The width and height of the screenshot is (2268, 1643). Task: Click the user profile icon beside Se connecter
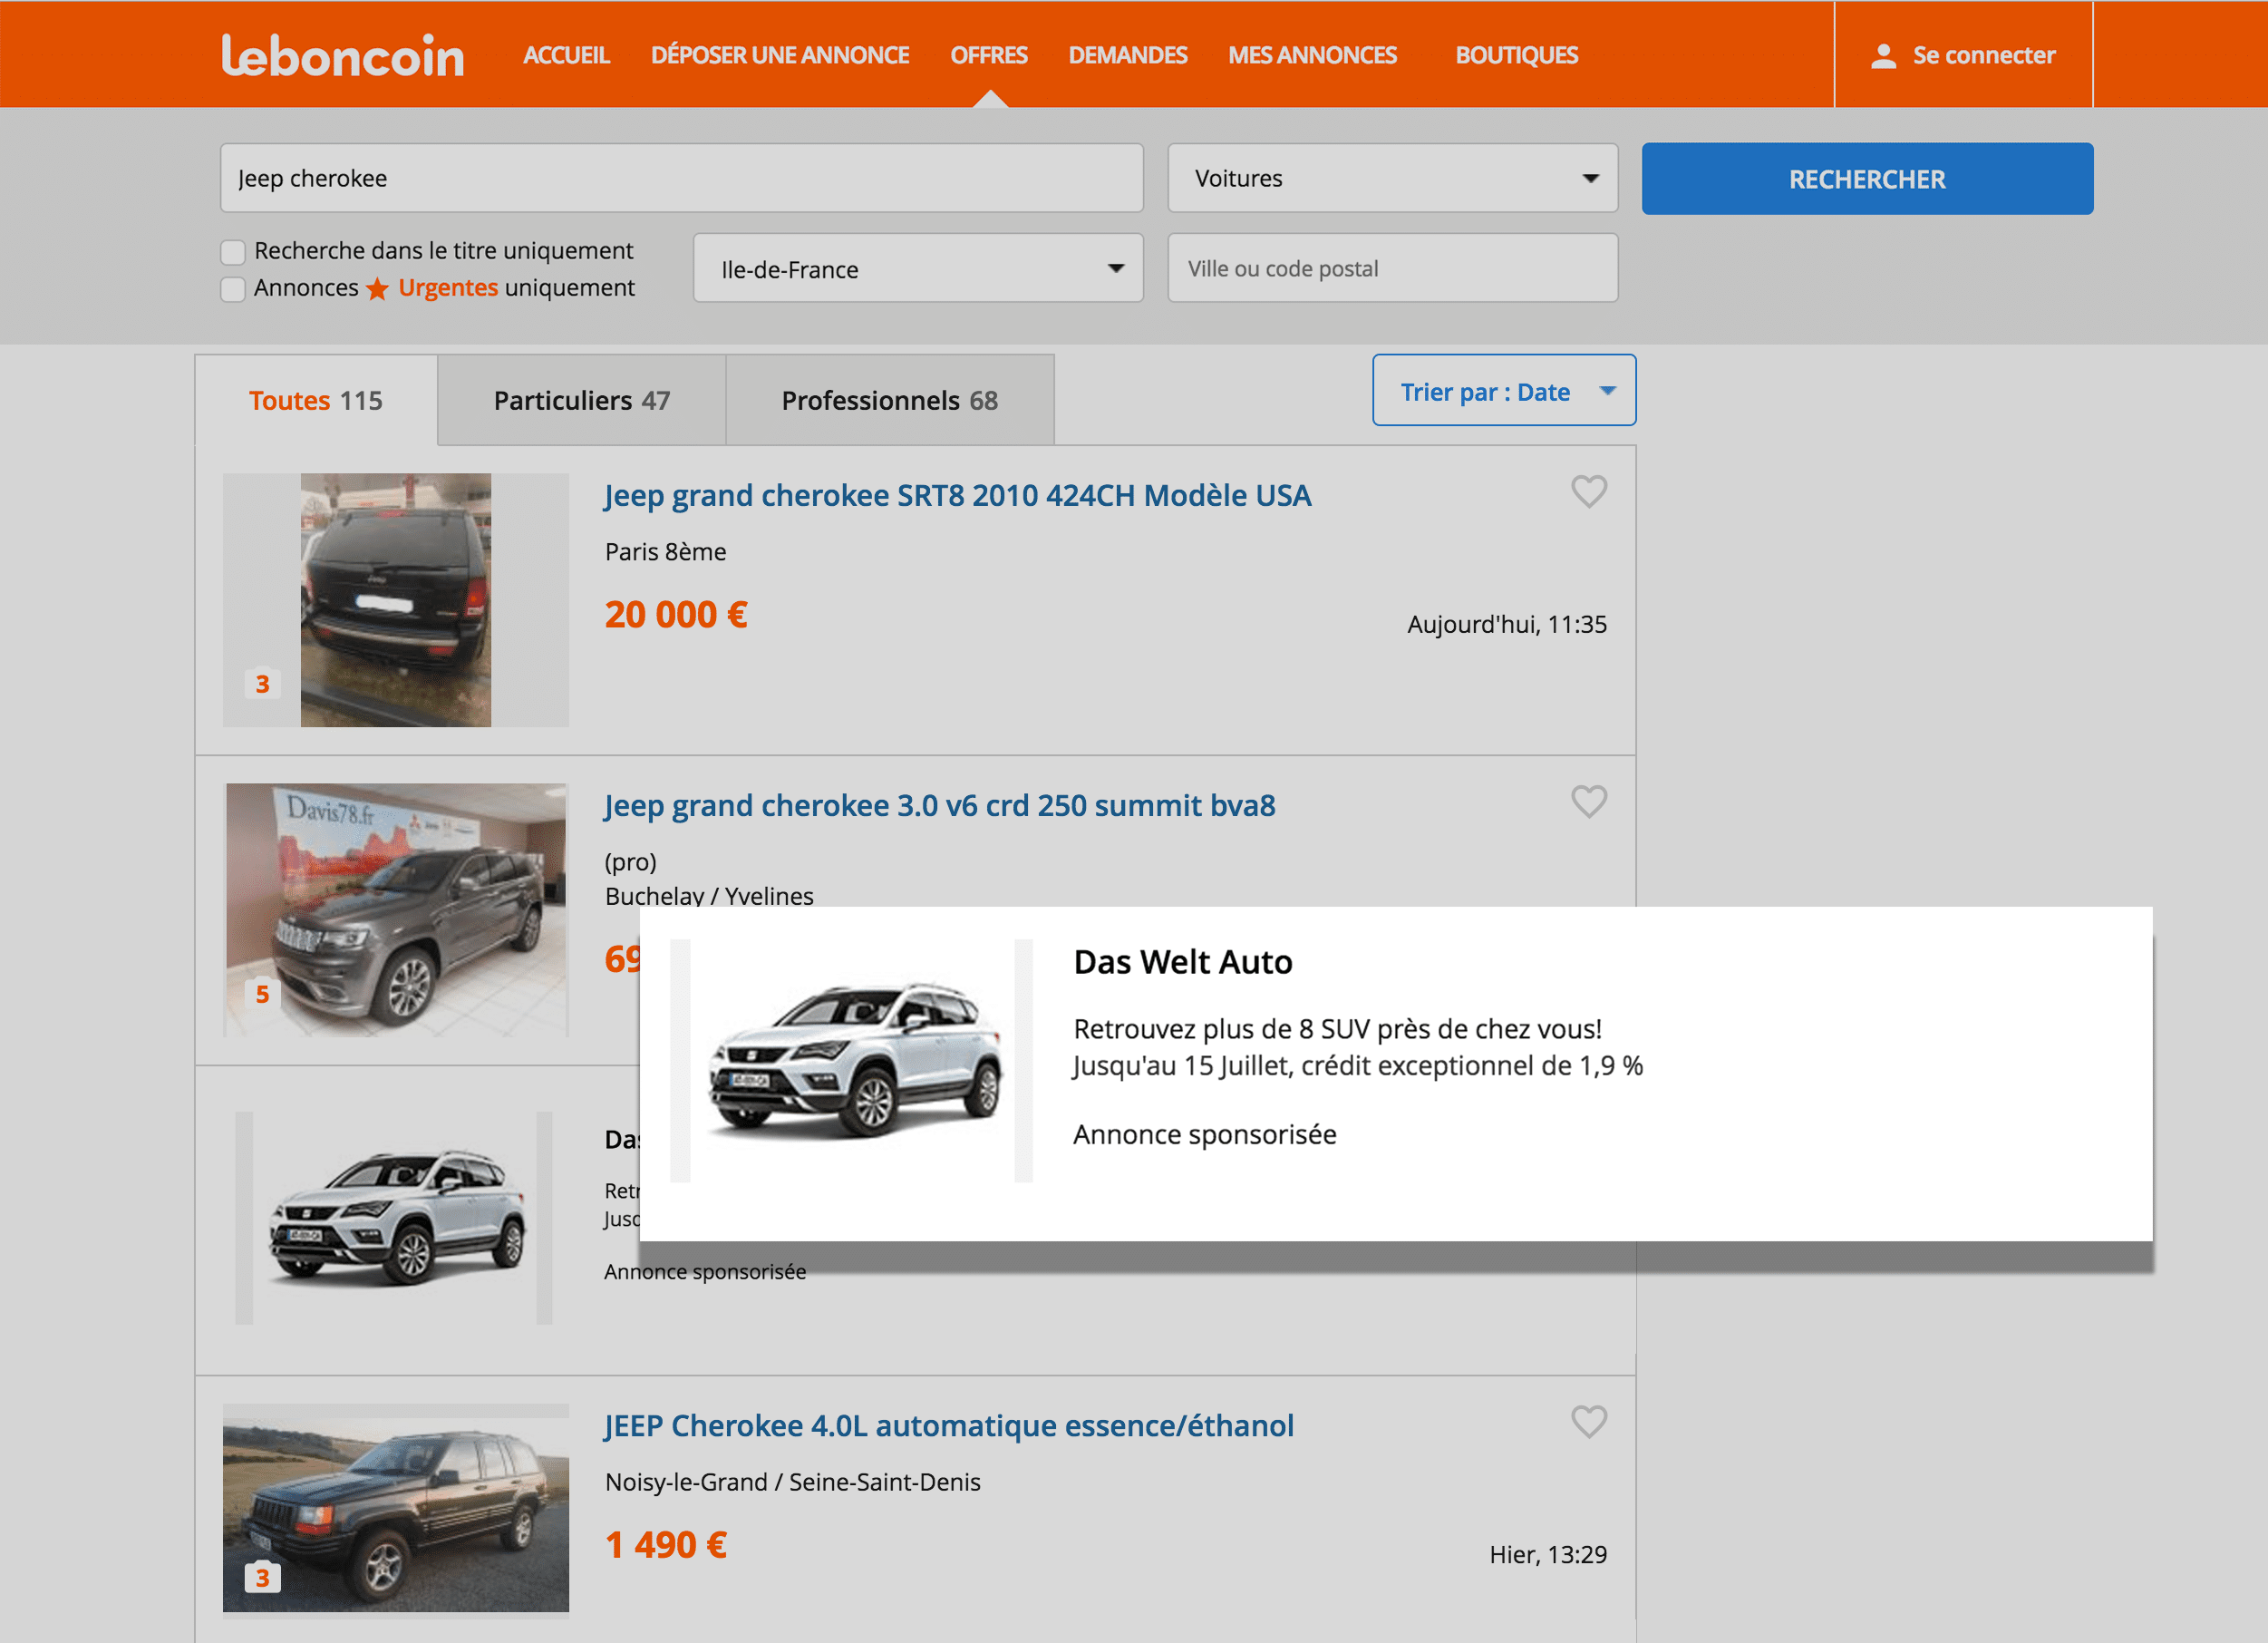[1883, 56]
